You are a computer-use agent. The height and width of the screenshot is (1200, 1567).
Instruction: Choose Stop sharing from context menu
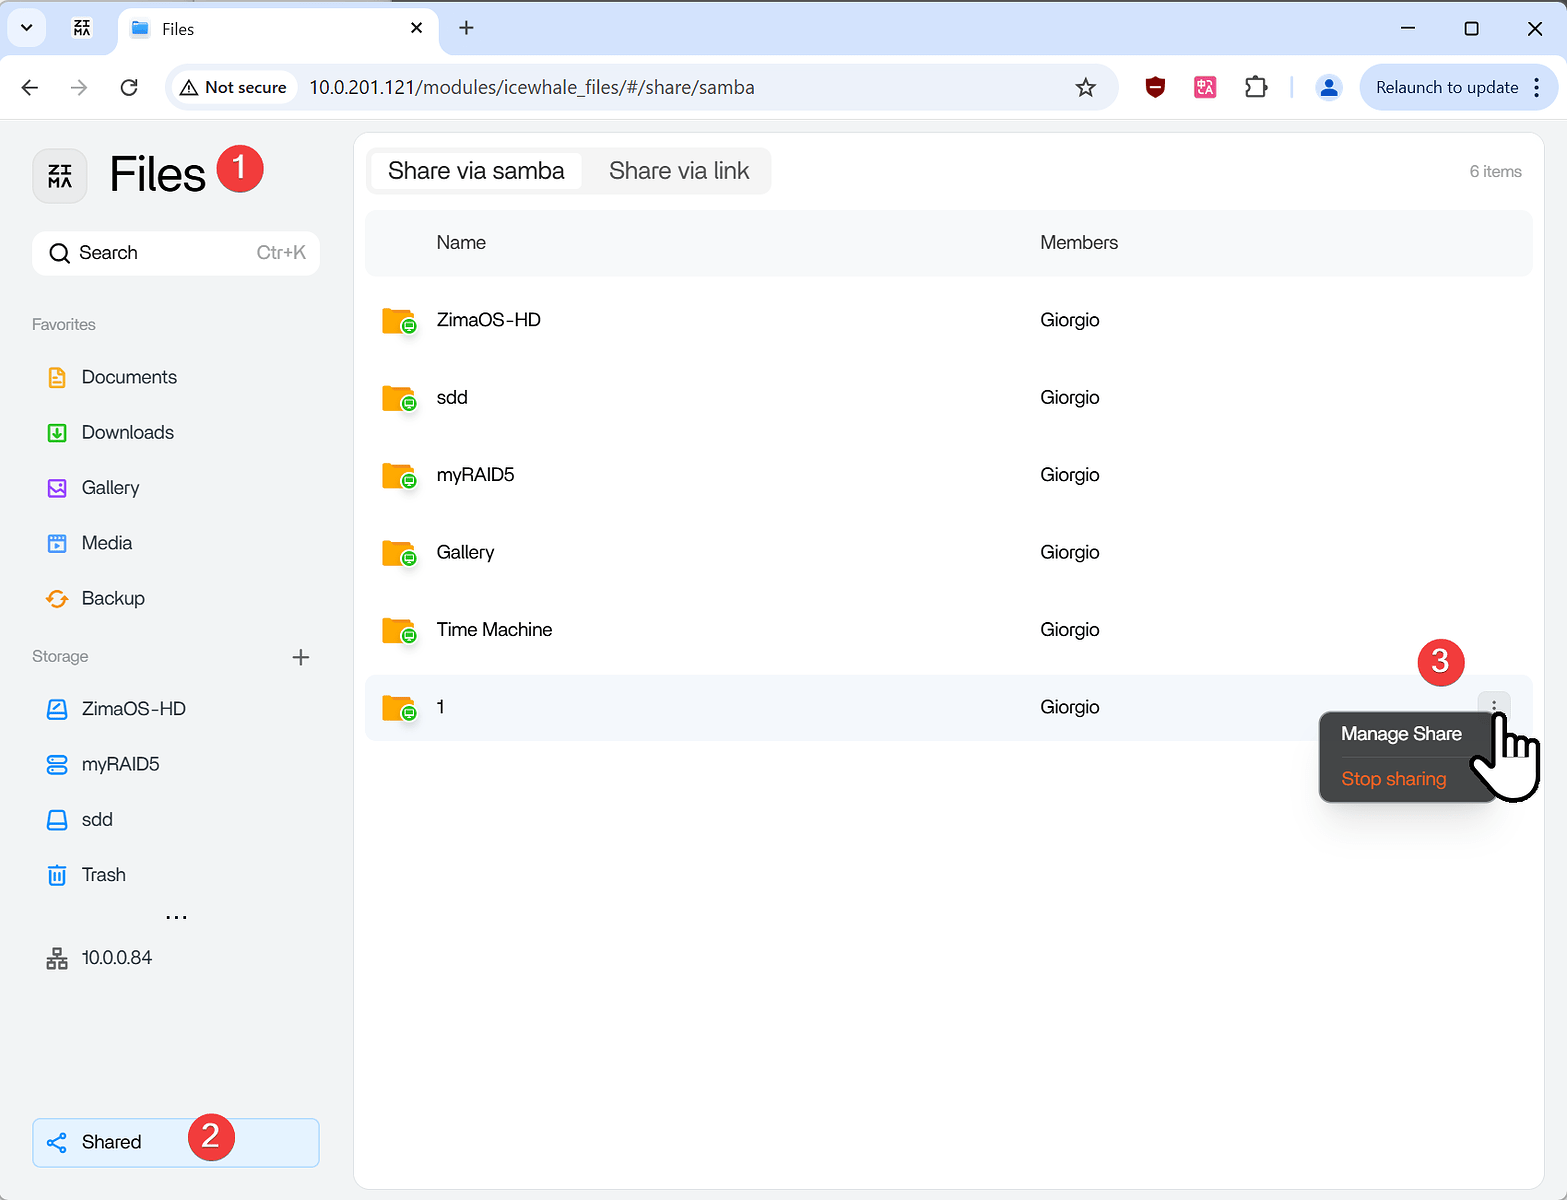click(1393, 779)
